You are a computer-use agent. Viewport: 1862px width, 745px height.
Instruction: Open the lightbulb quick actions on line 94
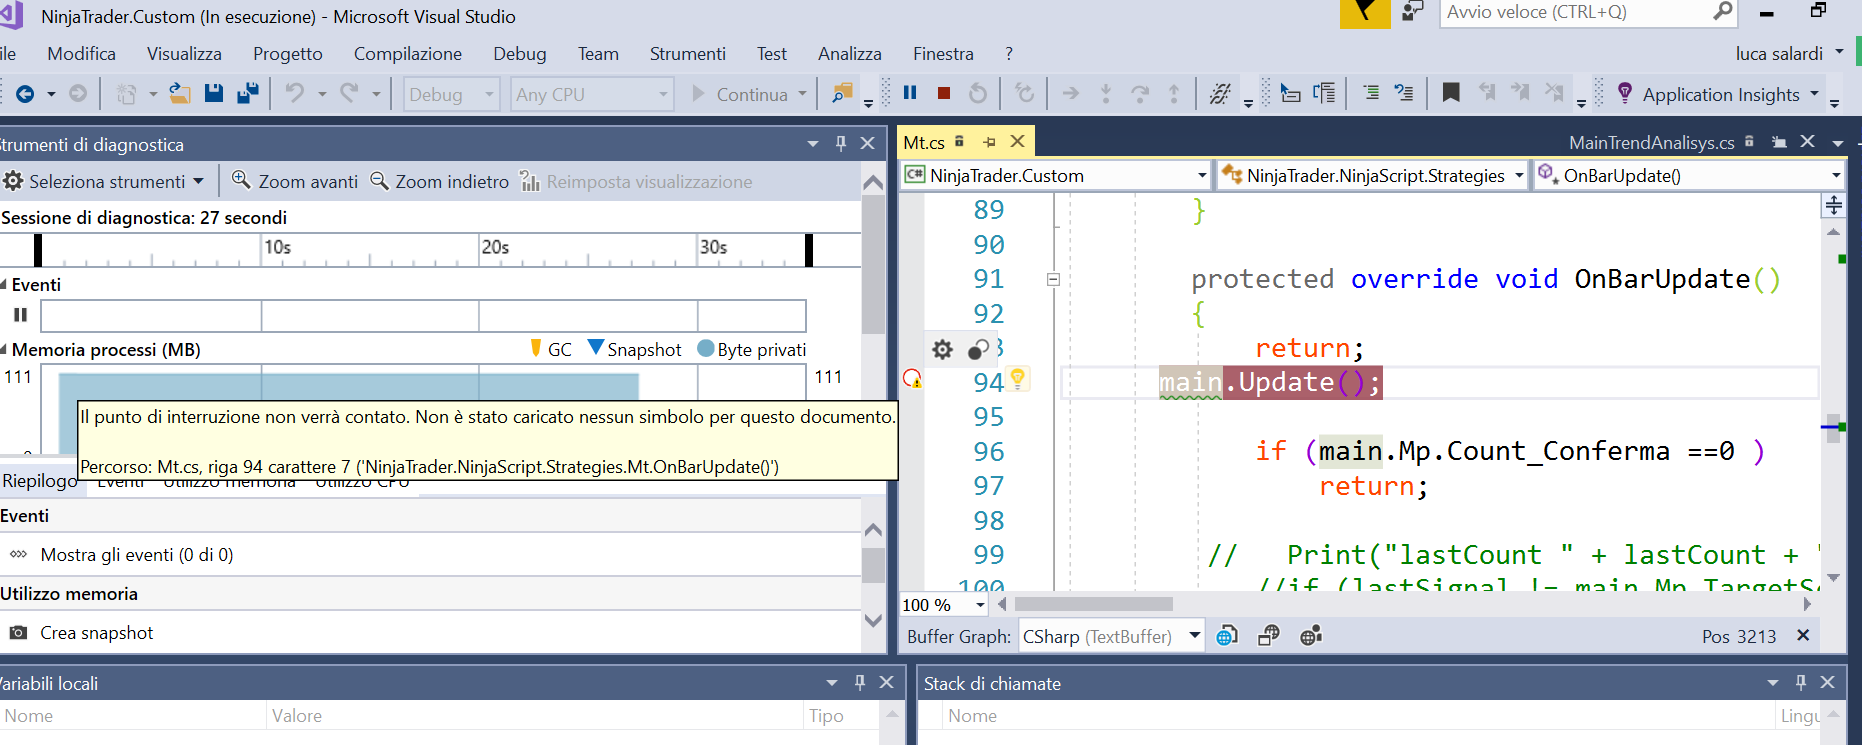click(1018, 378)
